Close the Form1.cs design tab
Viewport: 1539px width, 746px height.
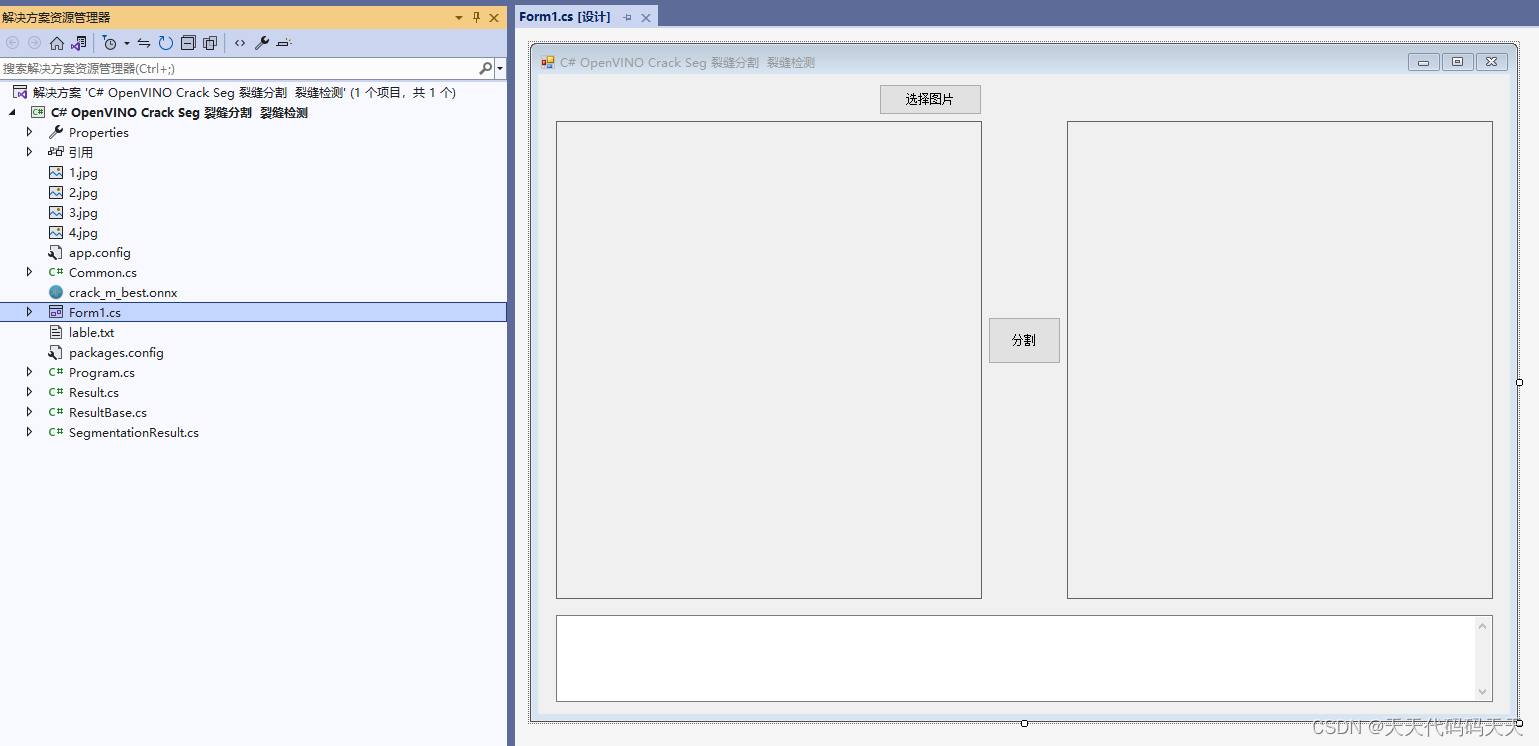pos(646,18)
